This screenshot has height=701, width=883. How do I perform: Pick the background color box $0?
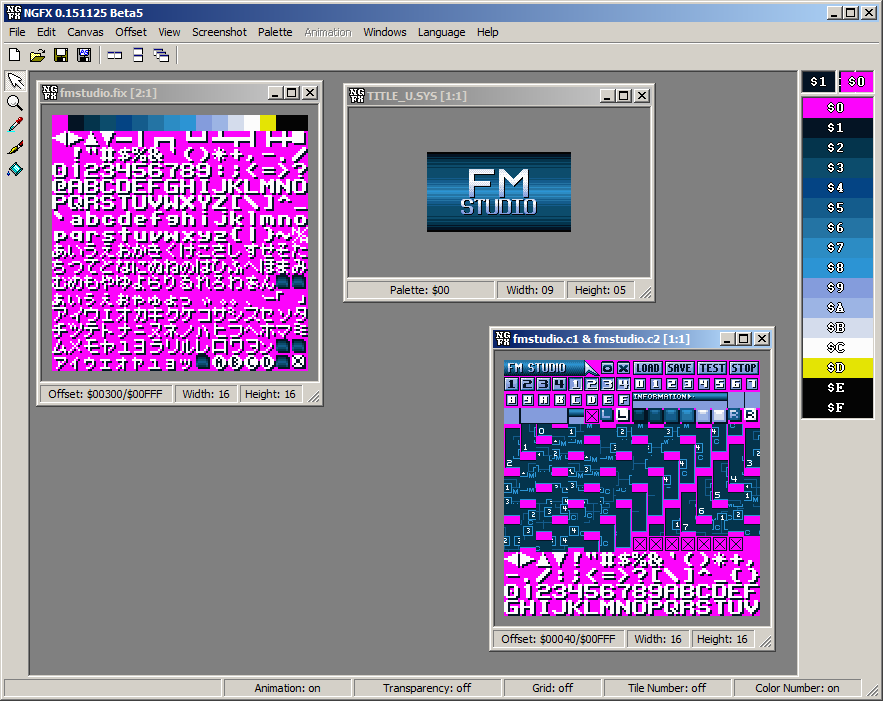(856, 82)
